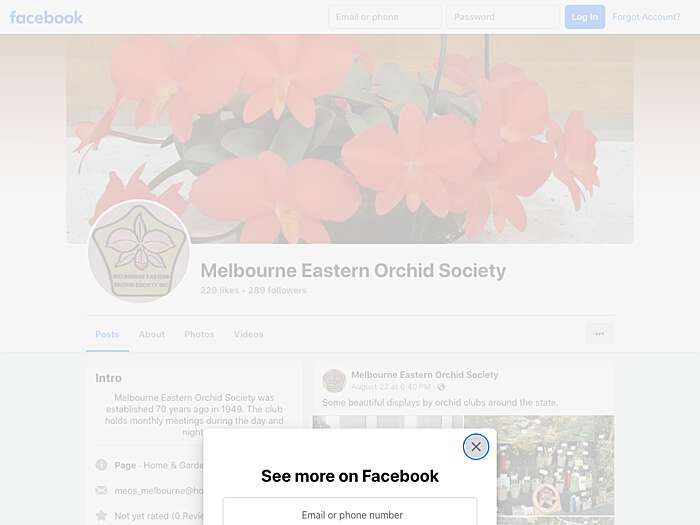This screenshot has height=525, width=700.
Task: Open the orchid cover photo
Action: [350, 139]
